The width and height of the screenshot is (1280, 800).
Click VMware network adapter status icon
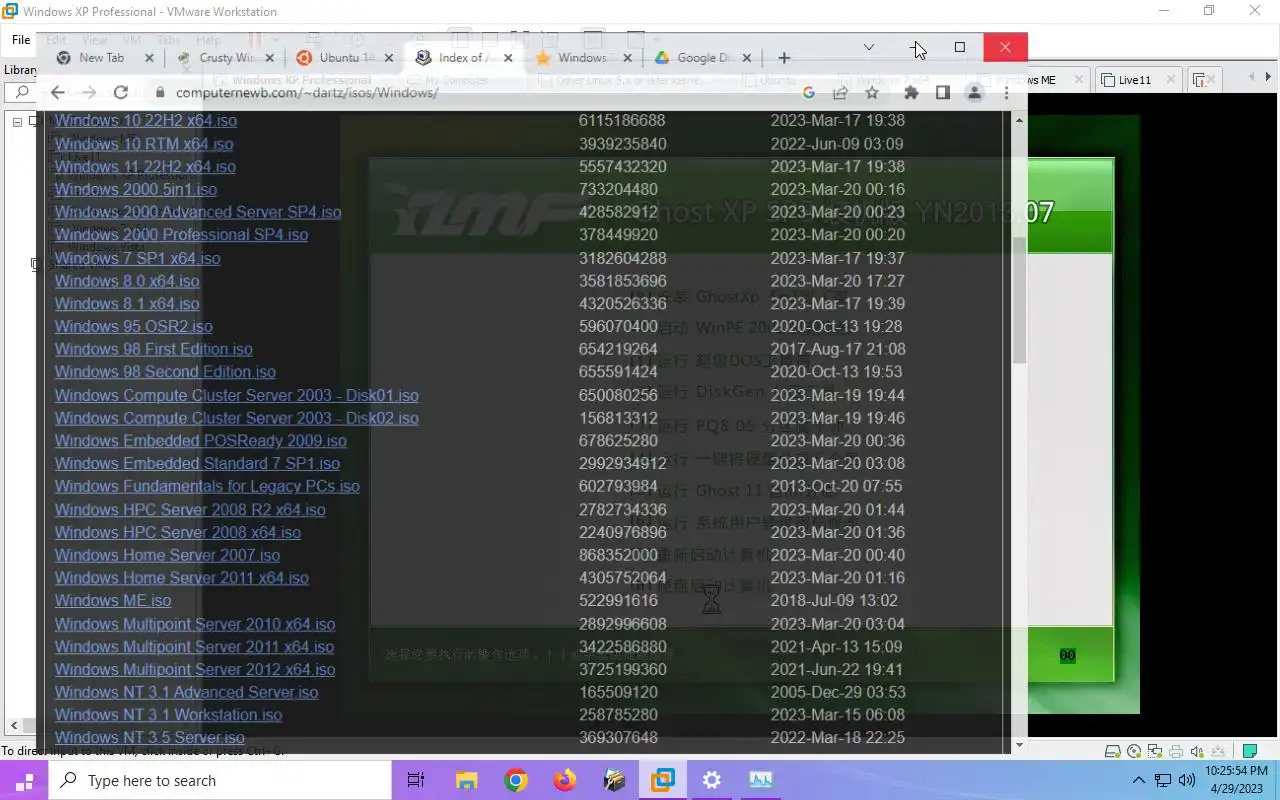pos(1156,752)
